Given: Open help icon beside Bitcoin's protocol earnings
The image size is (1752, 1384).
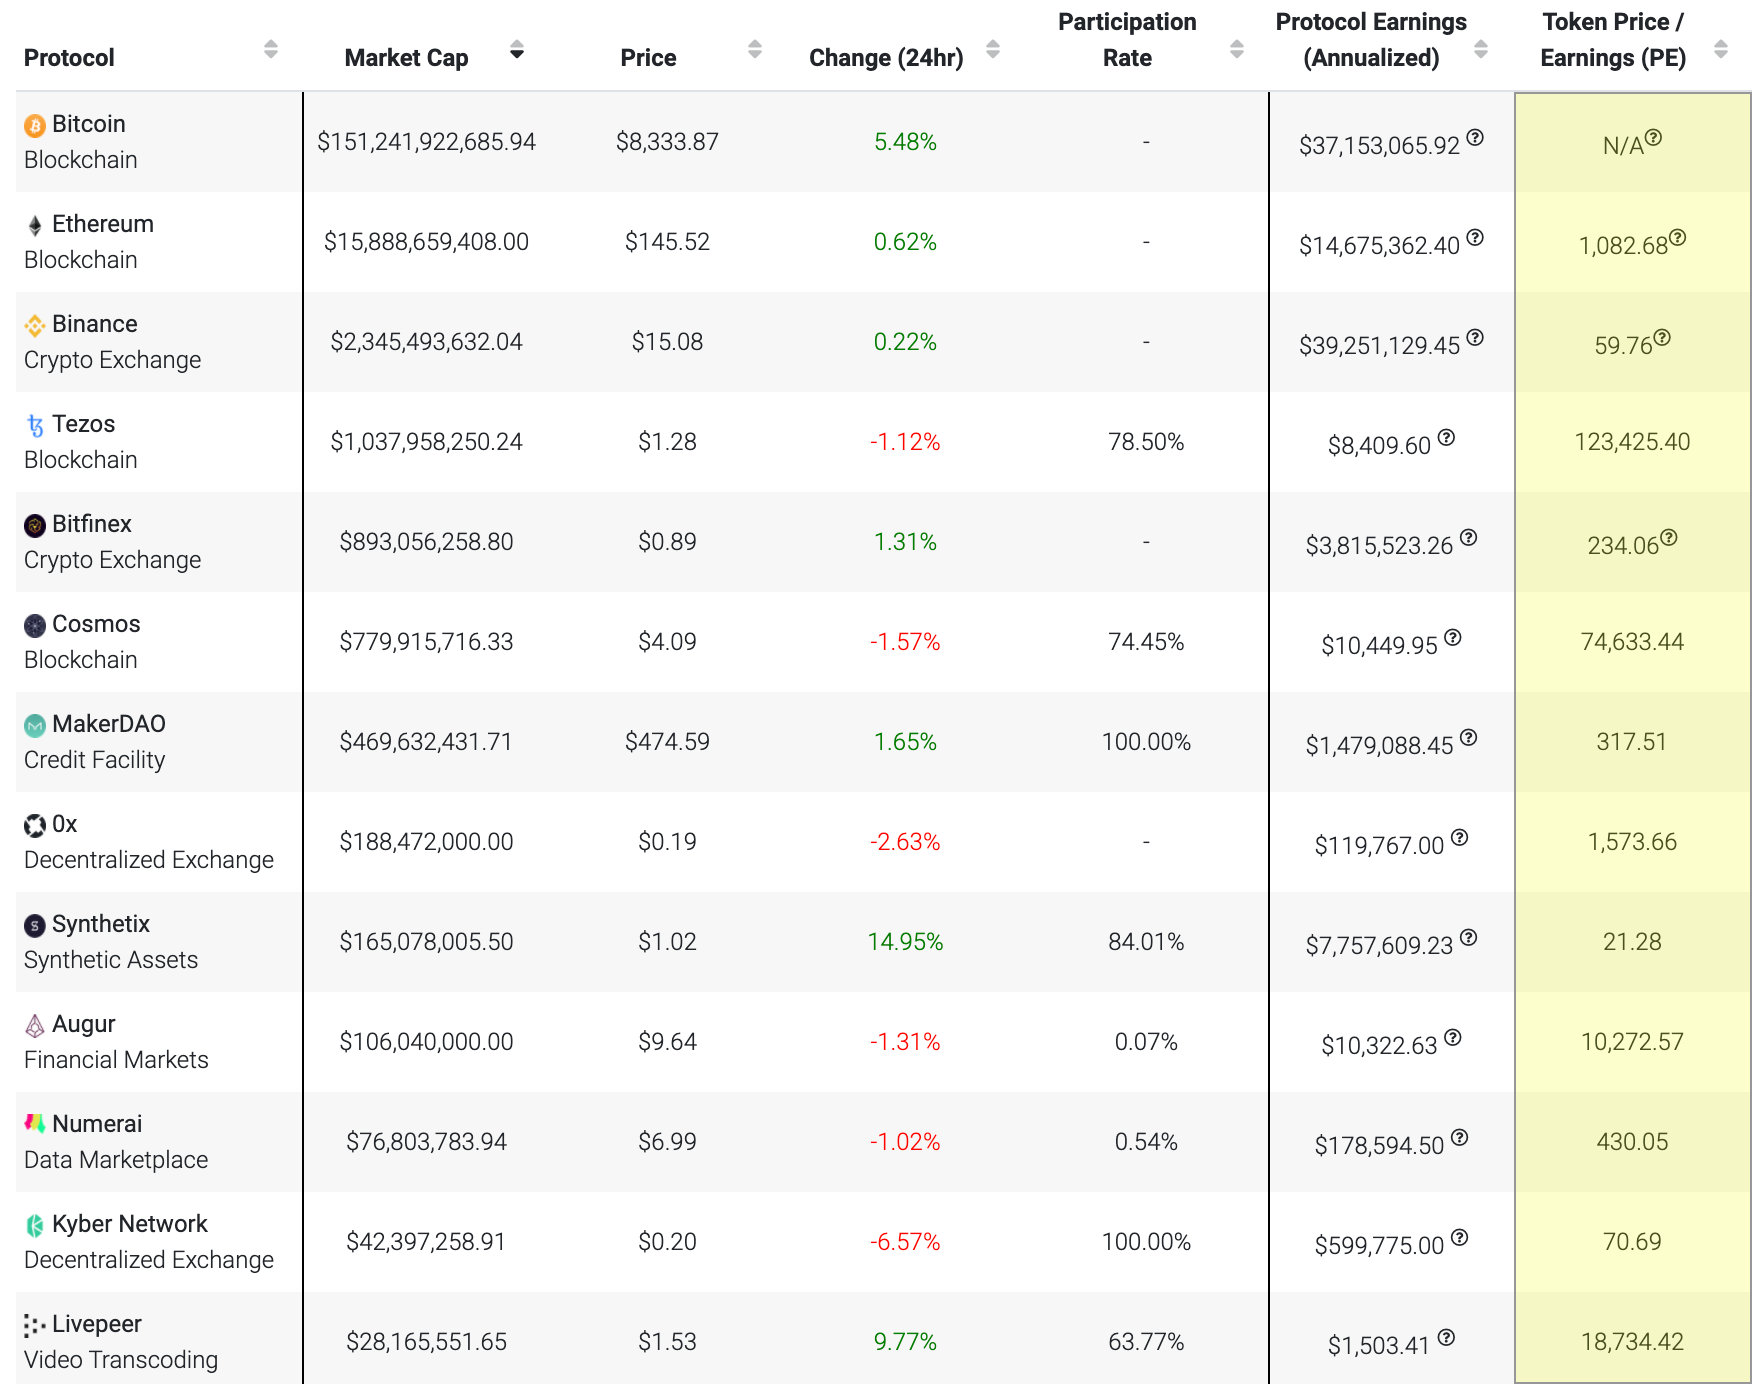Looking at the screenshot, I should coord(1475,138).
